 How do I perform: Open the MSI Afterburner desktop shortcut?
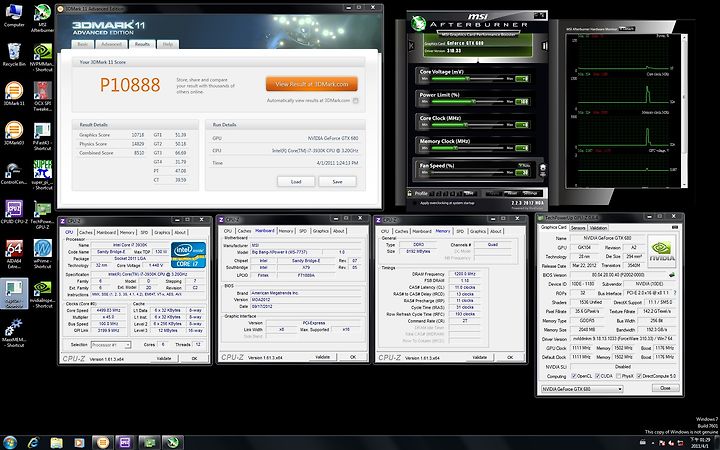(x=42, y=17)
